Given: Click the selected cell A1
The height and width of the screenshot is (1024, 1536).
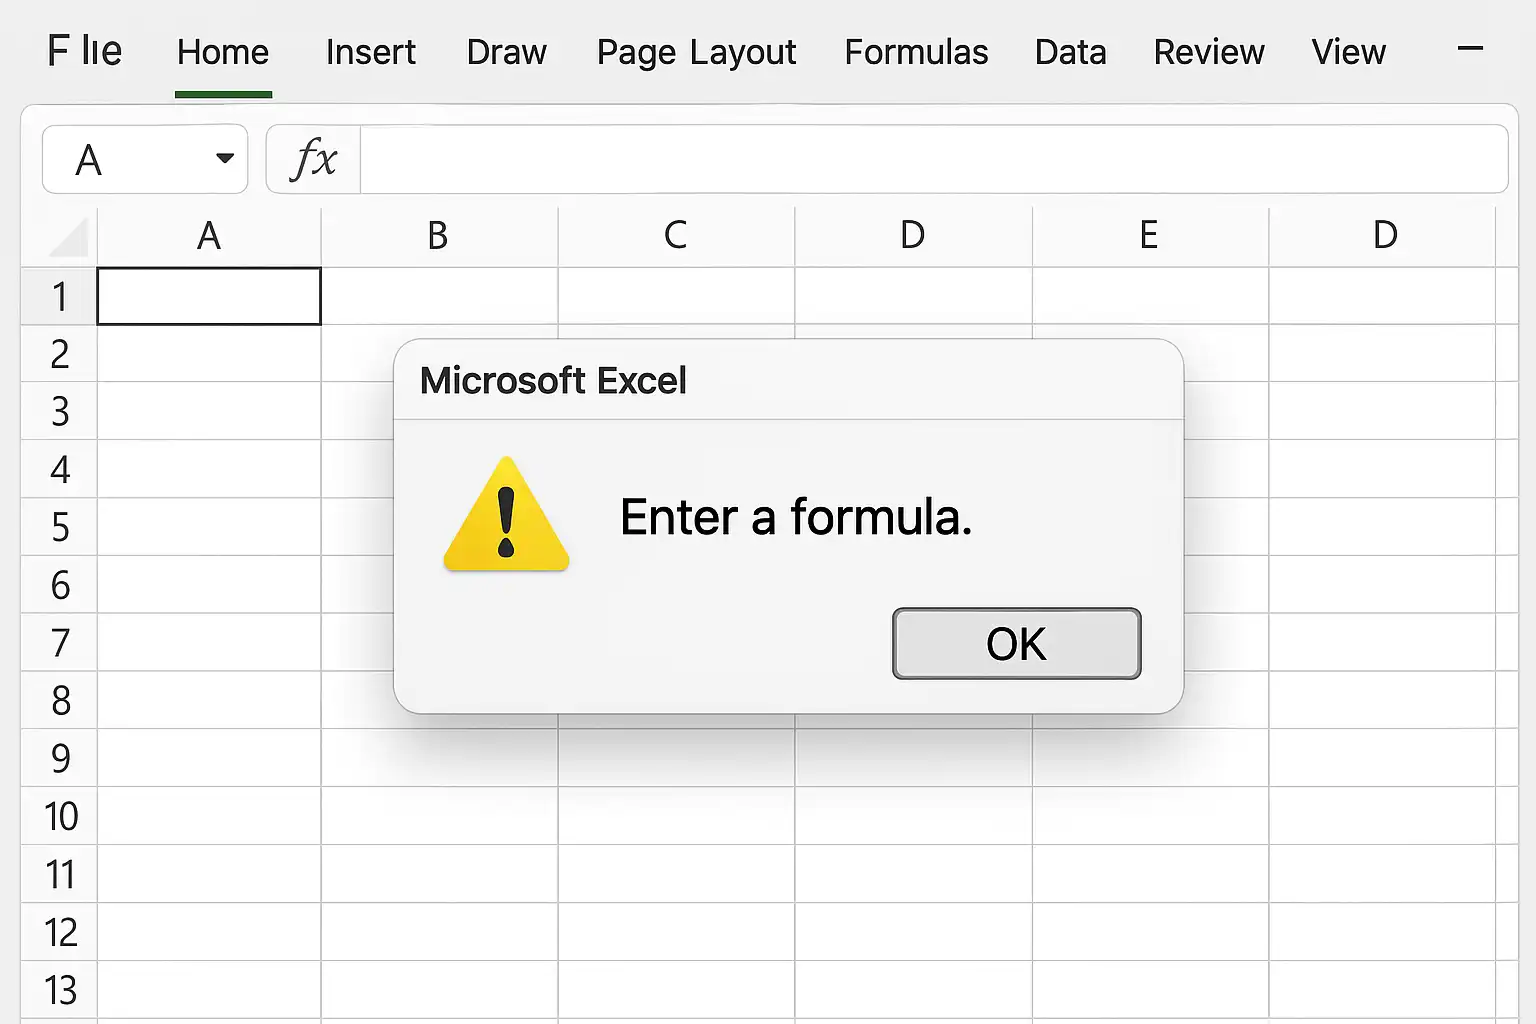Looking at the screenshot, I should (209, 296).
